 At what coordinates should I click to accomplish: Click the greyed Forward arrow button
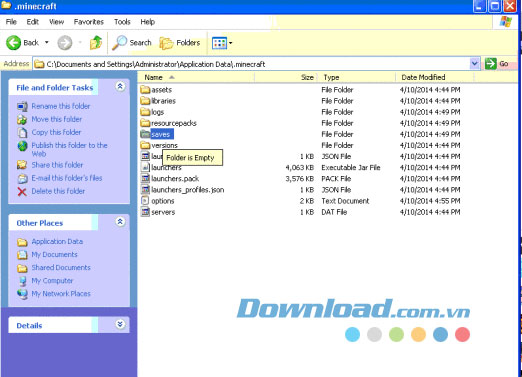pos(65,43)
